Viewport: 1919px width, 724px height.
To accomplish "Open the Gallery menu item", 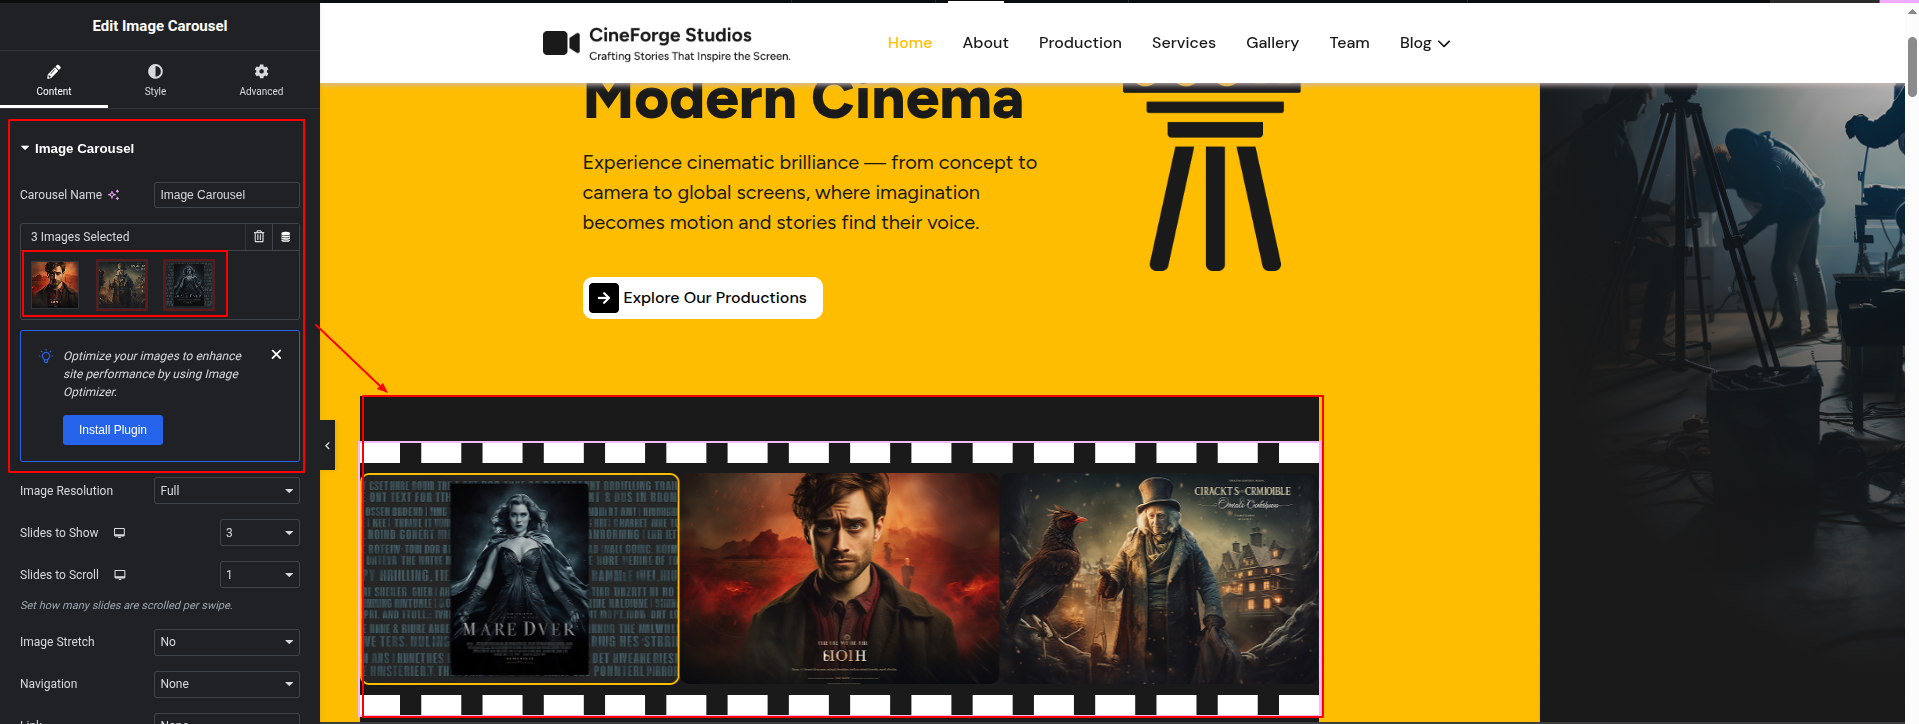I will point(1272,43).
